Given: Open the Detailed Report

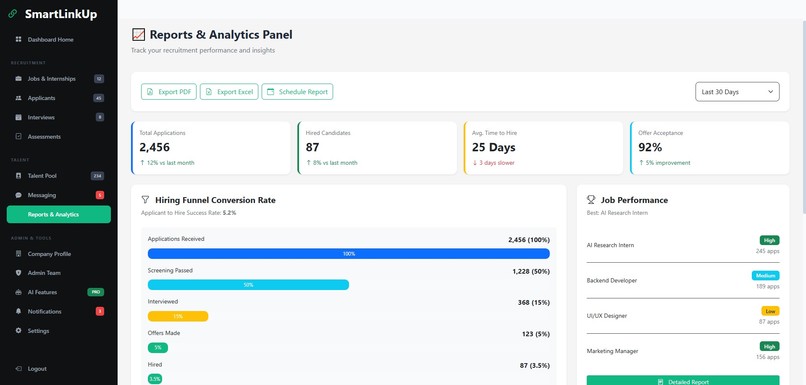Looking at the screenshot, I should pyautogui.click(x=683, y=380).
